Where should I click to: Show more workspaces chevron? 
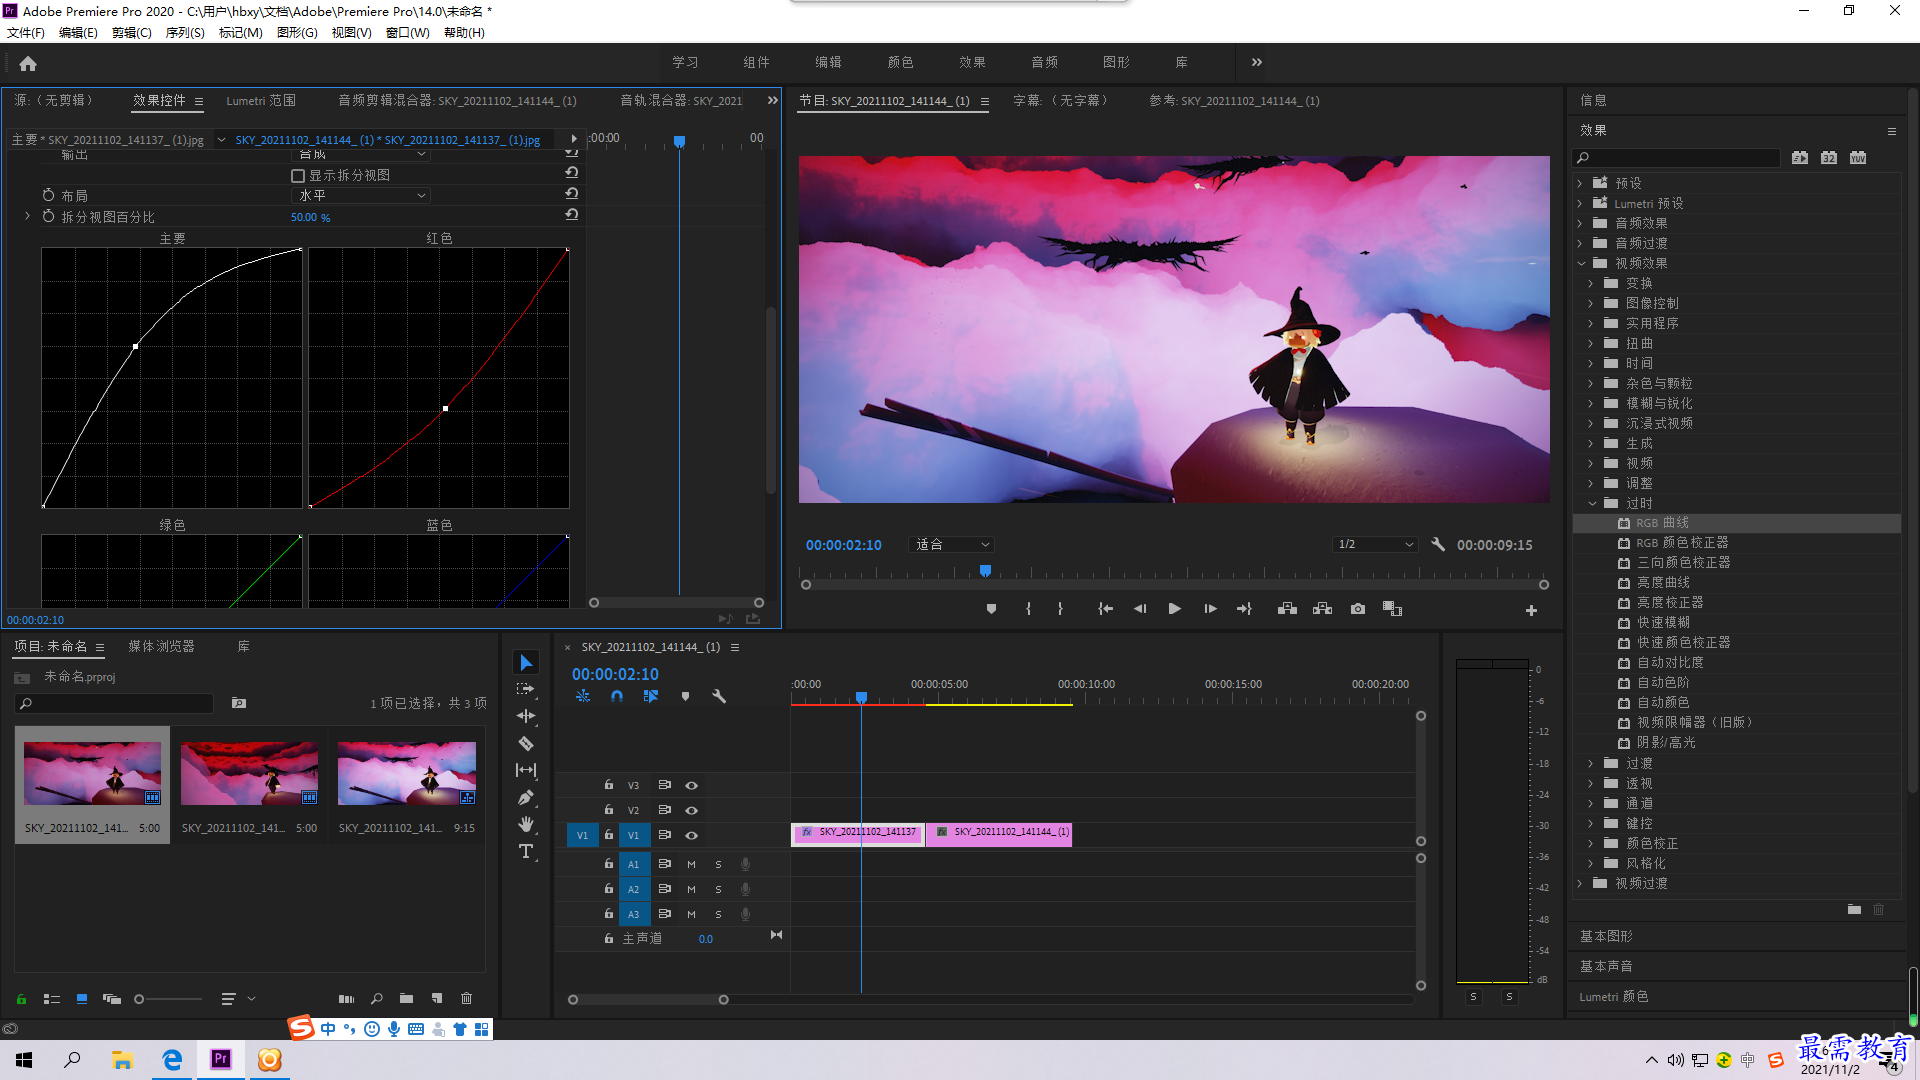[x=1257, y=62]
